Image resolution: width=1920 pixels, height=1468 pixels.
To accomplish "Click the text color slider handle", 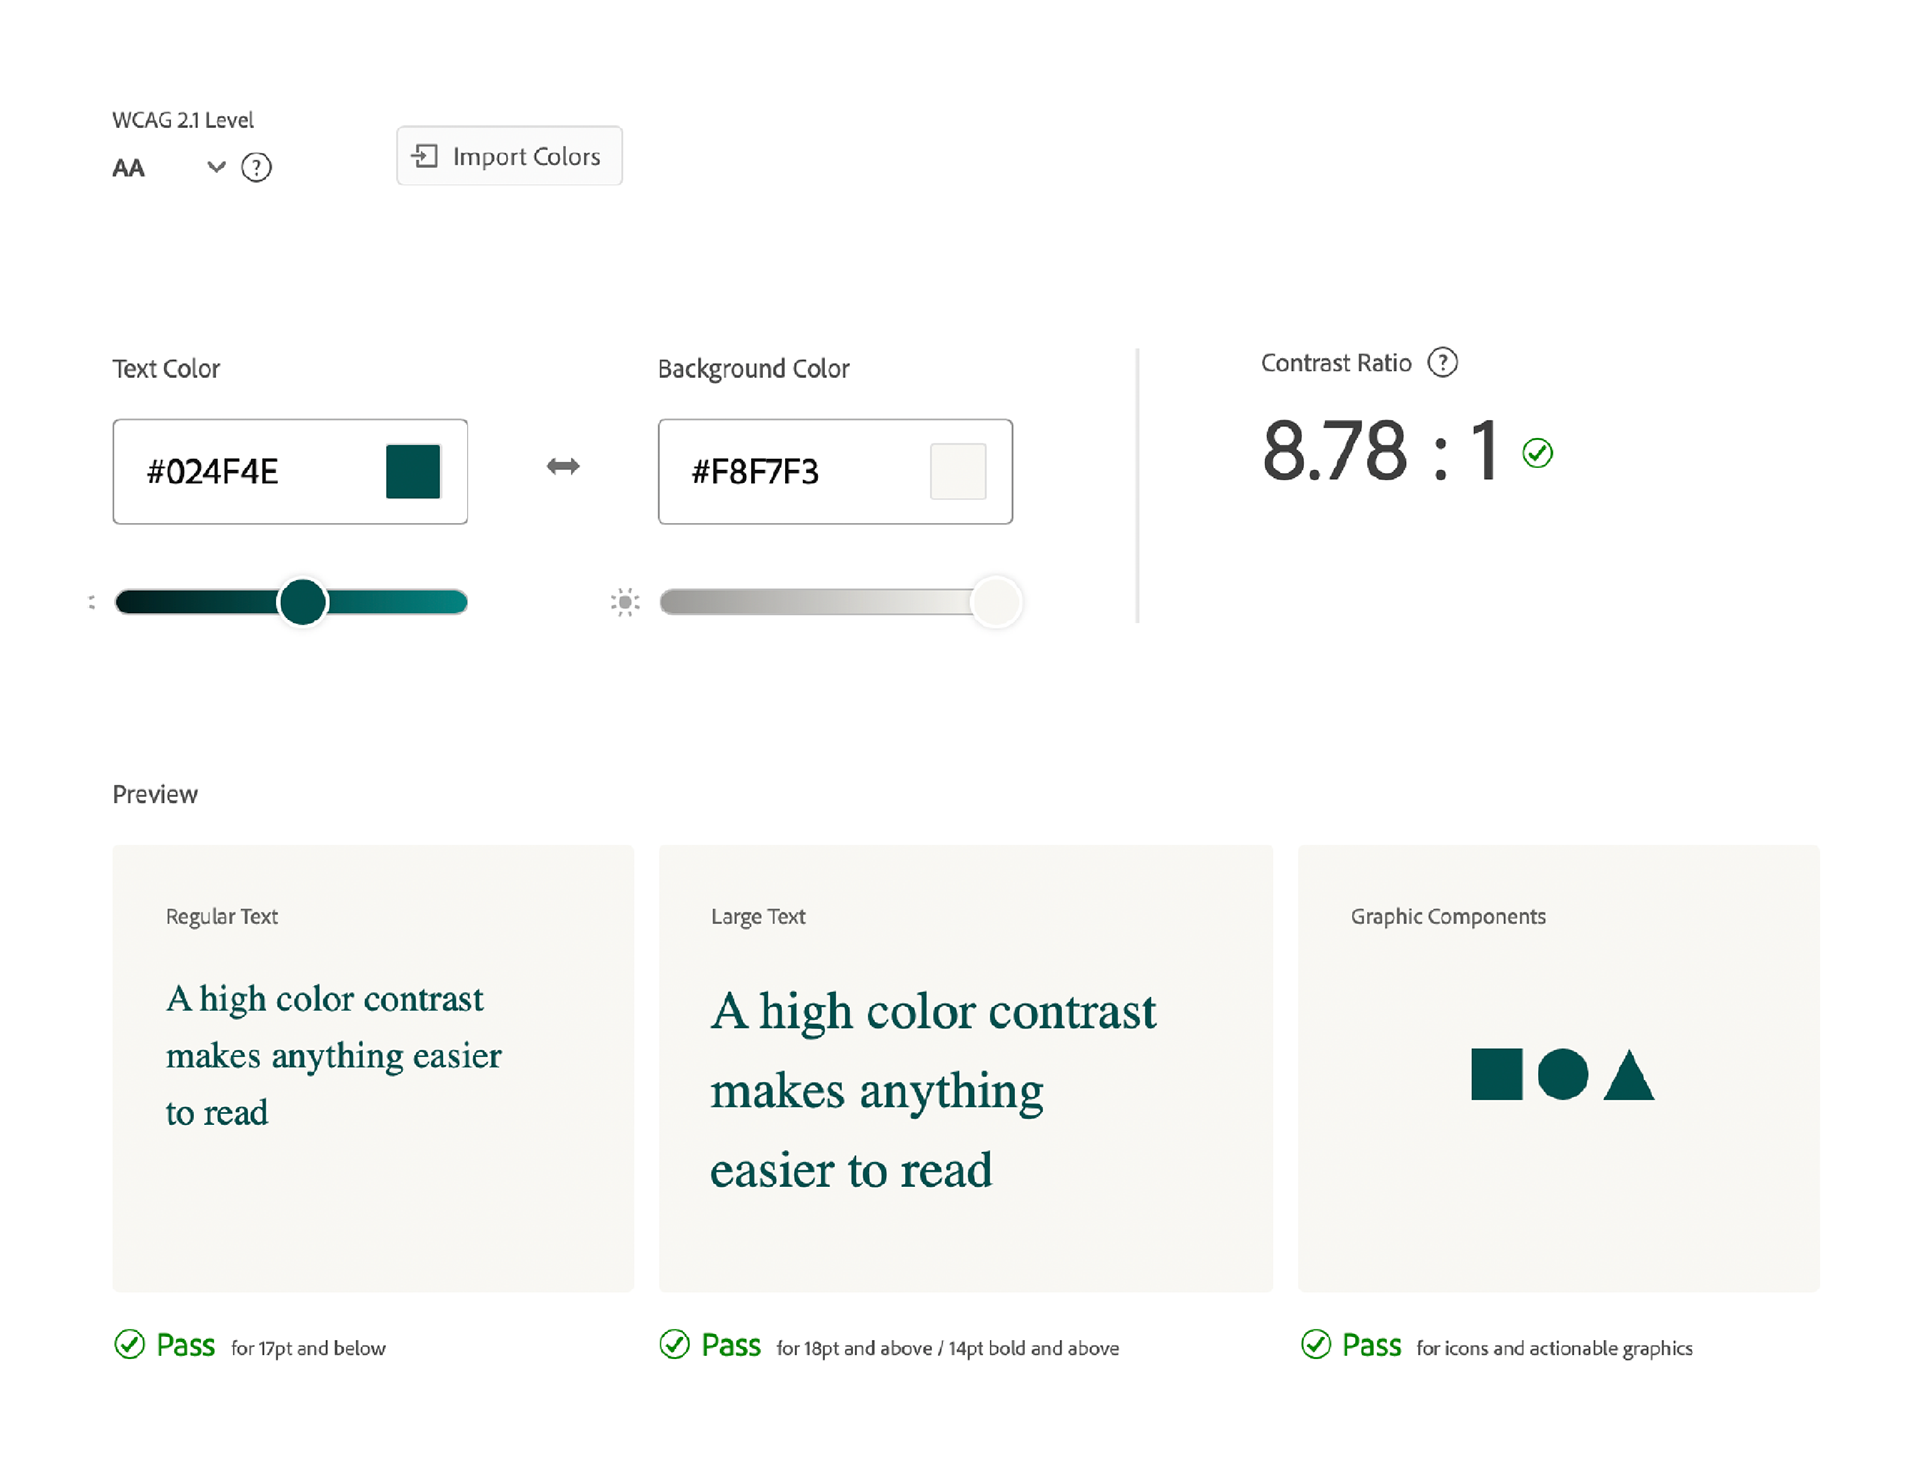I will 302,602.
